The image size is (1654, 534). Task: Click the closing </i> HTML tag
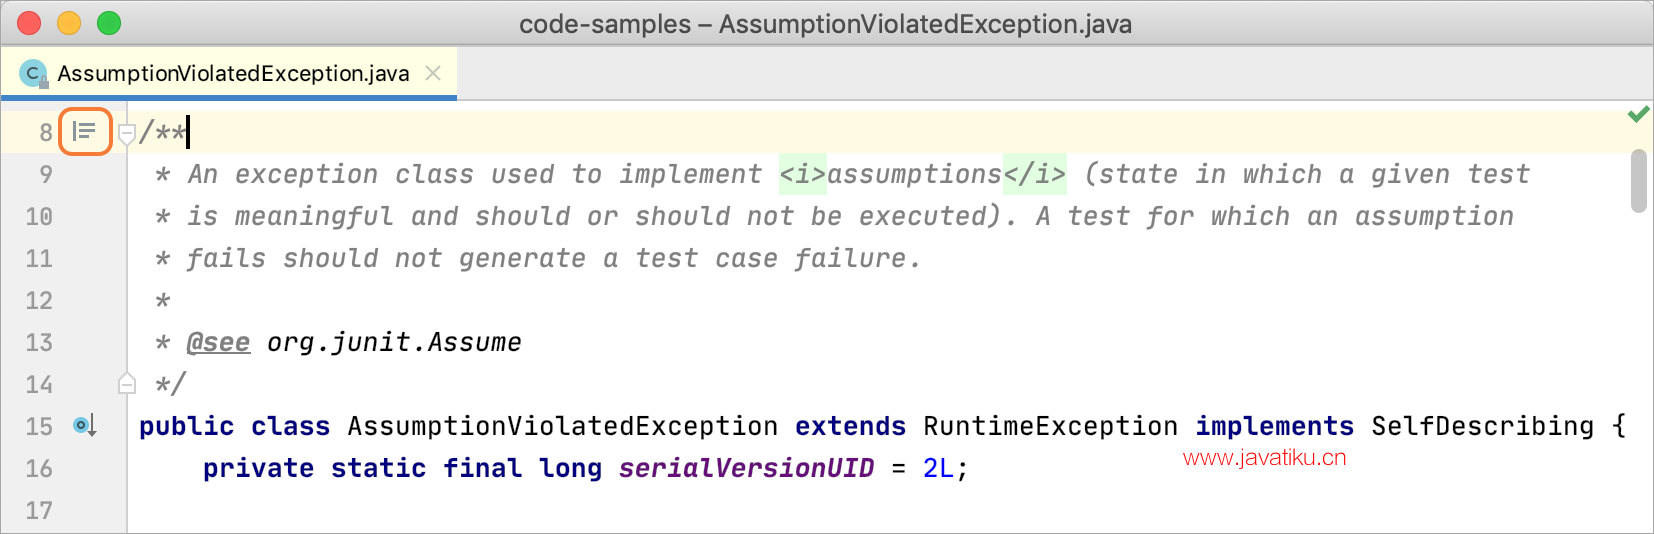click(1035, 174)
